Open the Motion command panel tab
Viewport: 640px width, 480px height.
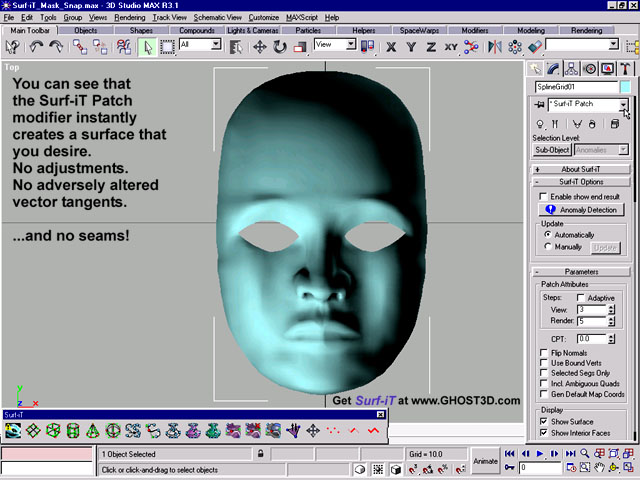click(590, 69)
